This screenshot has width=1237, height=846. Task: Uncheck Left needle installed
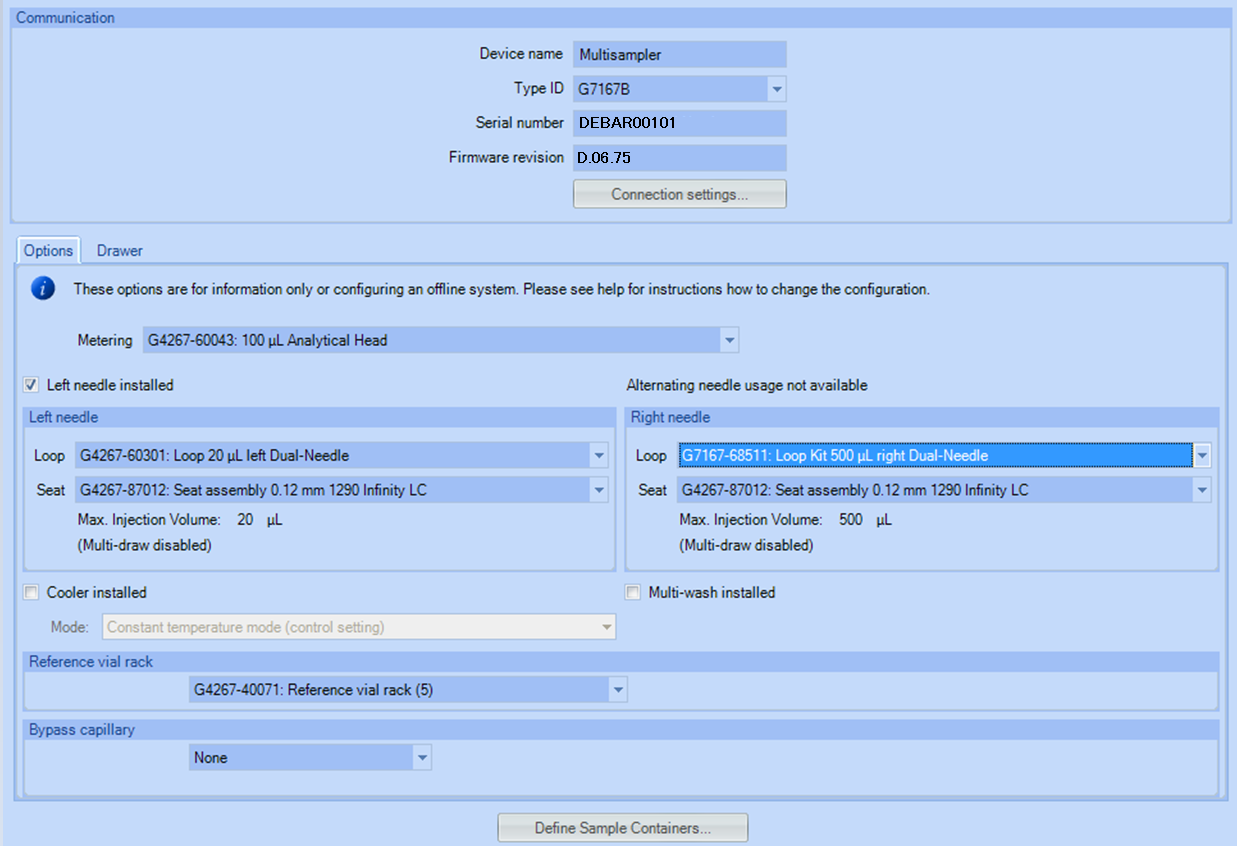(31, 384)
